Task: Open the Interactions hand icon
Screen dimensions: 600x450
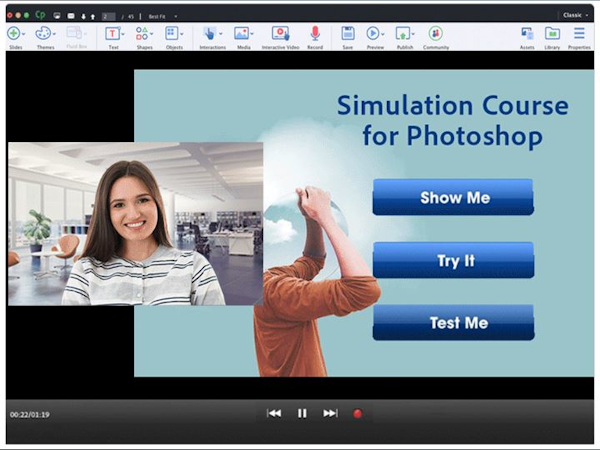Action: (x=209, y=33)
